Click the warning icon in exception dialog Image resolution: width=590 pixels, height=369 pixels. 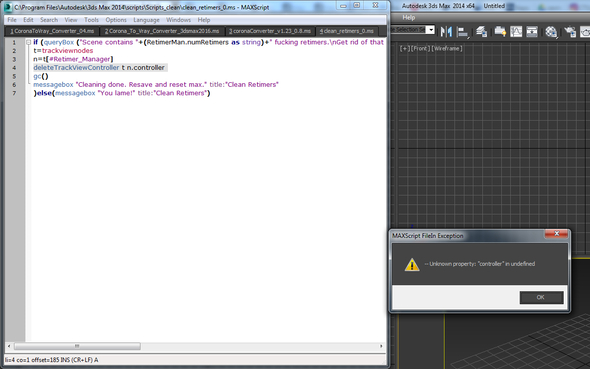[412, 264]
